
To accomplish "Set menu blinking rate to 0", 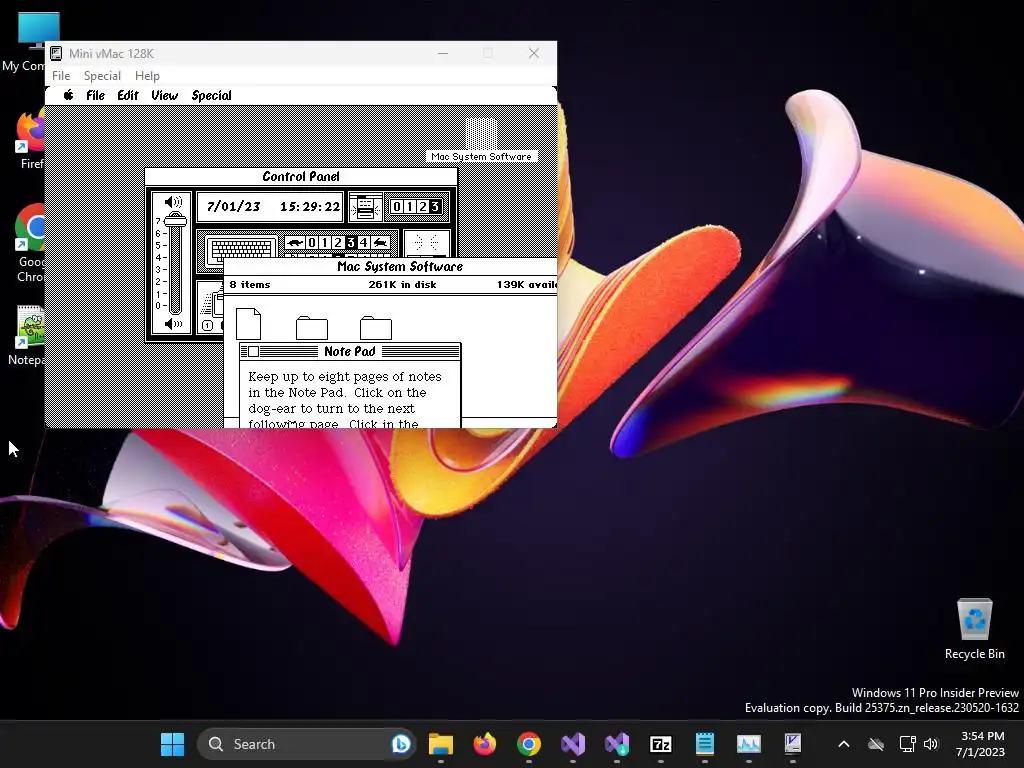I will point(396,207).
